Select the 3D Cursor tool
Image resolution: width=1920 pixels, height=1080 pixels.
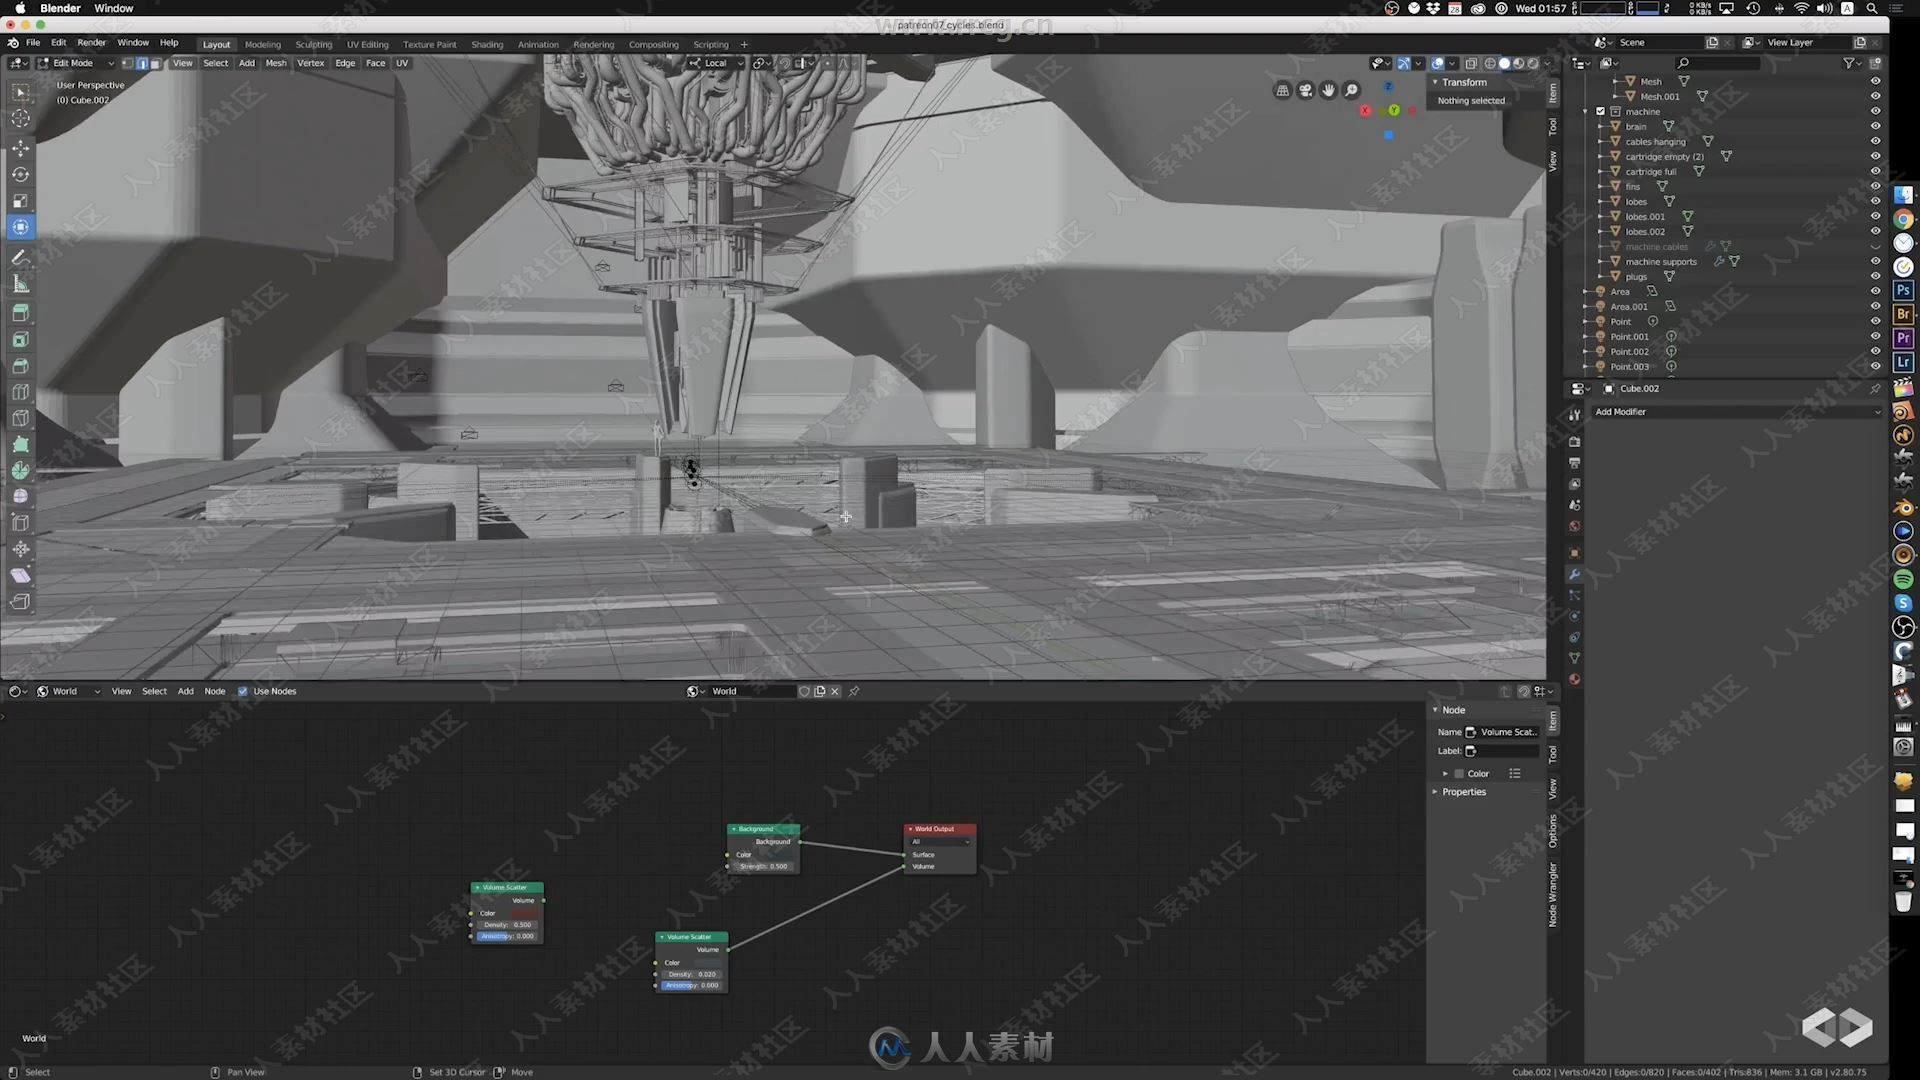(x=20, y=119)
